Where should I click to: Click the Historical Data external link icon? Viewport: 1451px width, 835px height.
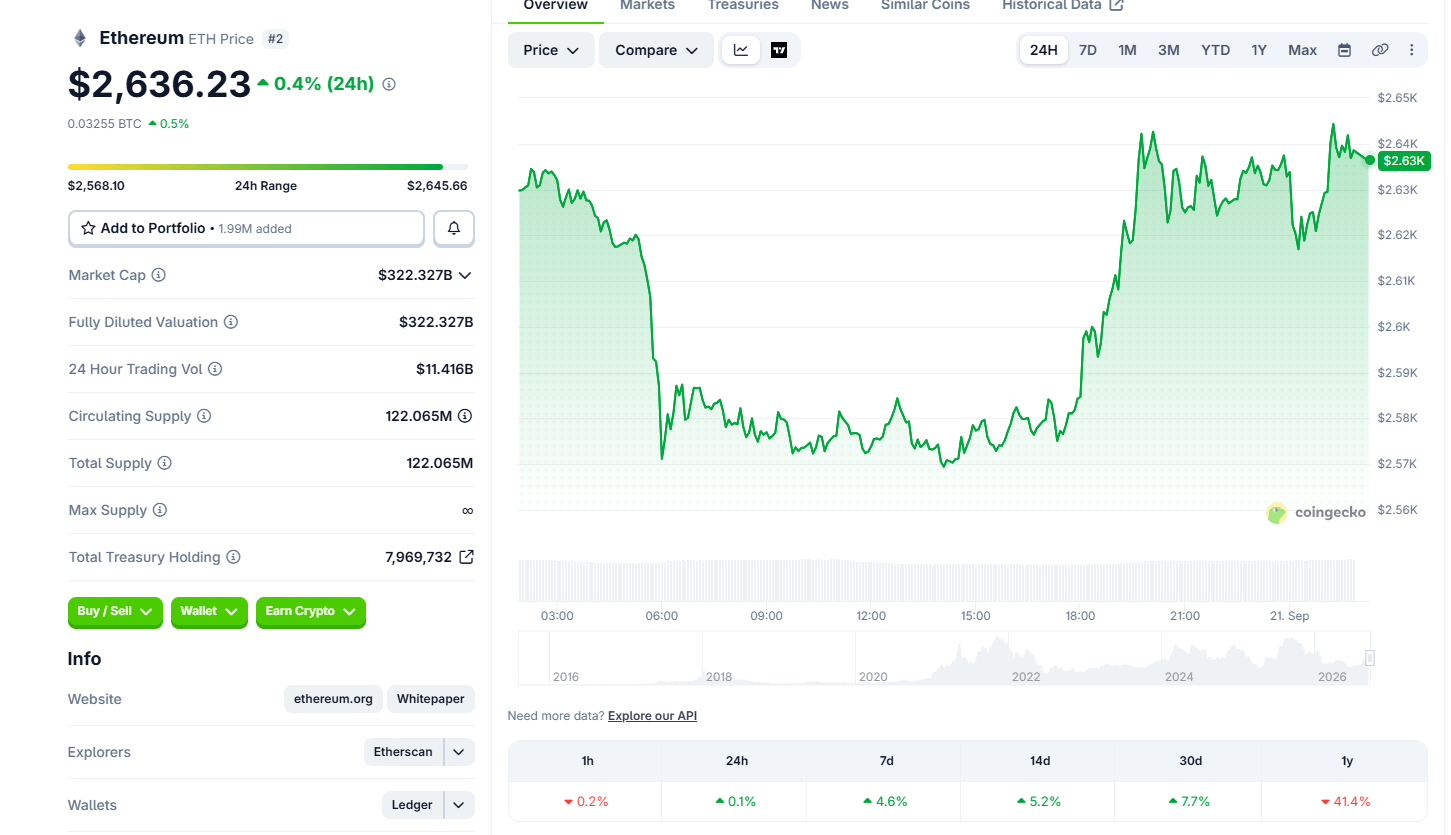coord(1117,5)
